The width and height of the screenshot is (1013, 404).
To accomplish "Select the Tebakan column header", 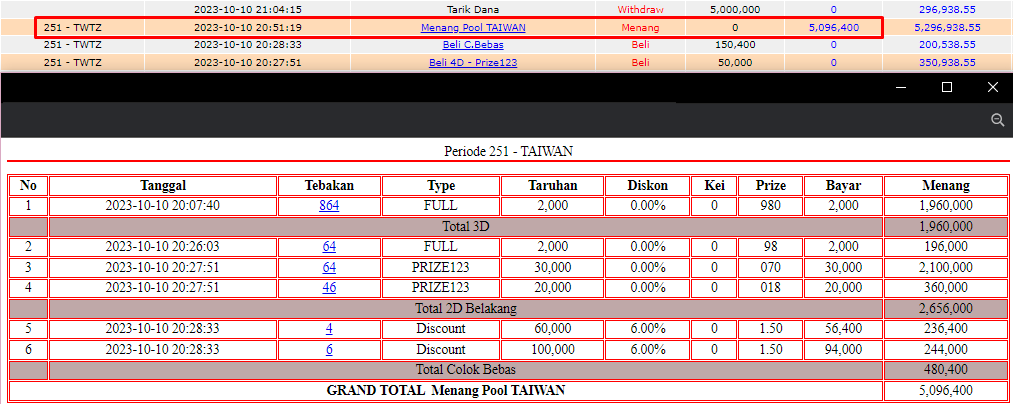I will [x=329, y=186].
